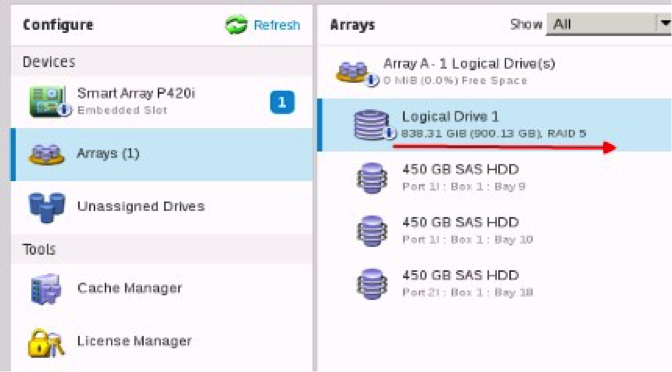Open Arrays (1) in Devices list
This screenshot has width=672, height=372.
162,154
